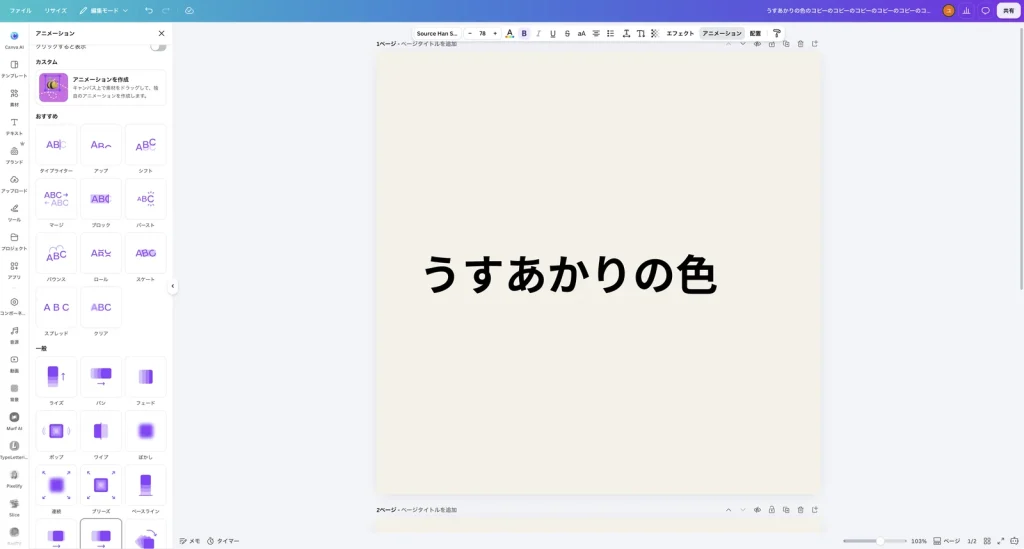Open the テキスト (text) sidebar panel
This screenshot has width=1024, height=549.
[x=14, y=126]
